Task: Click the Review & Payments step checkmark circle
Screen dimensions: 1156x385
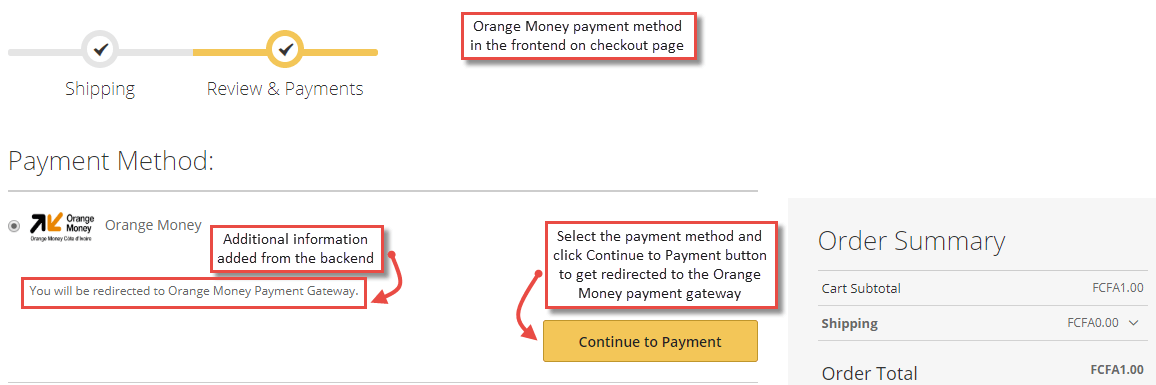Action: point(285,51)
